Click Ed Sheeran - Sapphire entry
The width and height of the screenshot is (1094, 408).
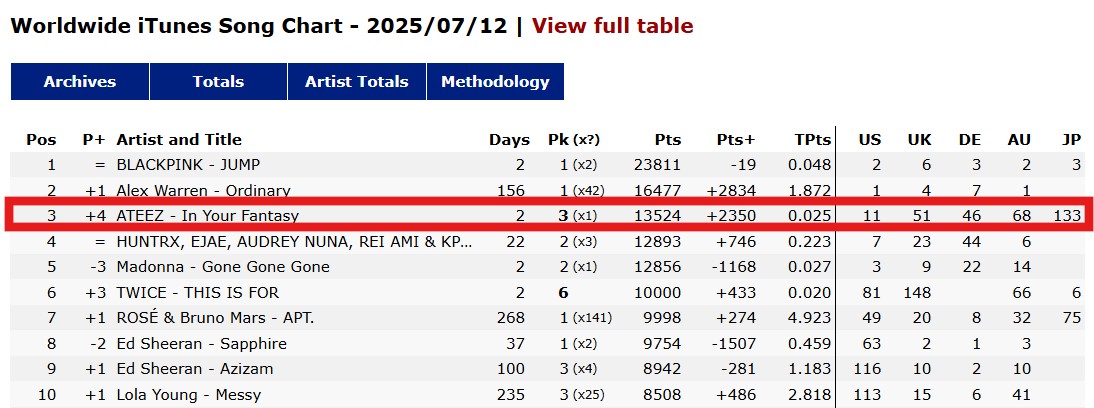pyautogui.click(x=202, y=343)
